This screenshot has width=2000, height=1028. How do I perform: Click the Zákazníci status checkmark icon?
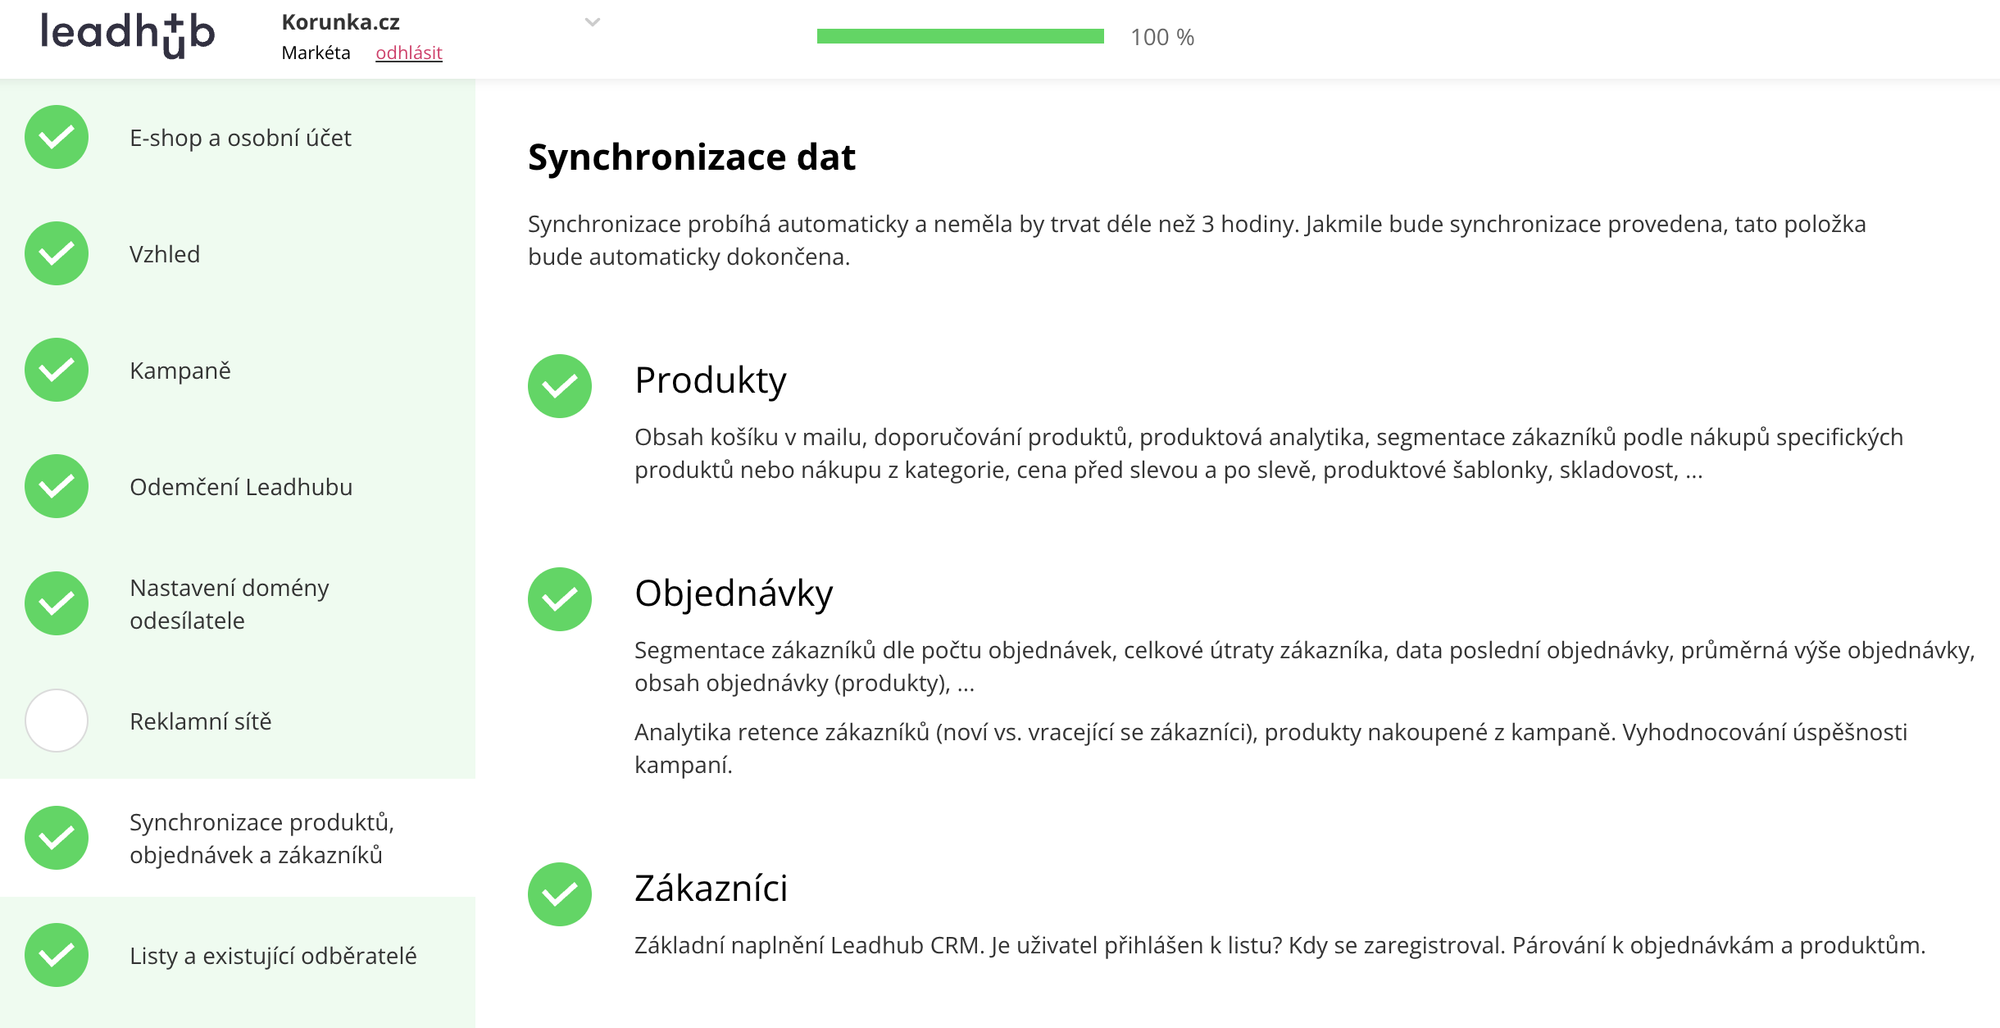(560, 894)
